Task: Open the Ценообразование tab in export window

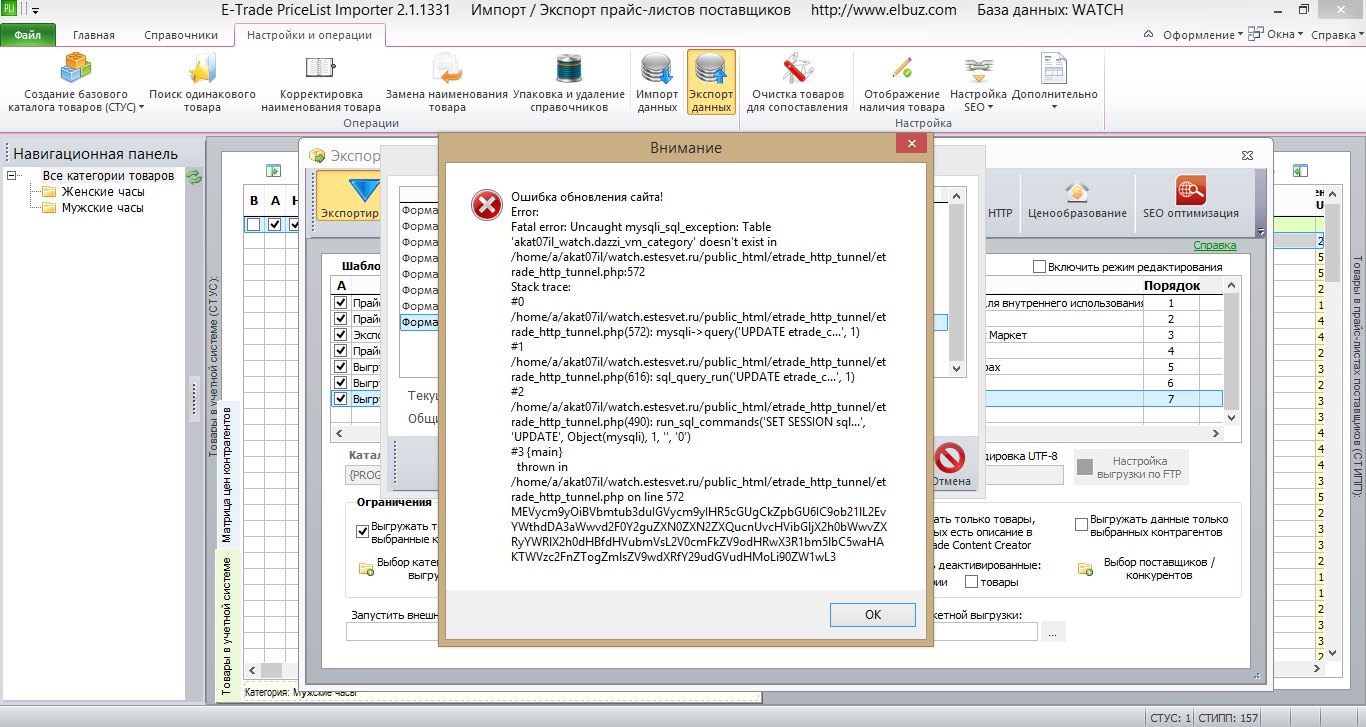Action: (1076, 200)
